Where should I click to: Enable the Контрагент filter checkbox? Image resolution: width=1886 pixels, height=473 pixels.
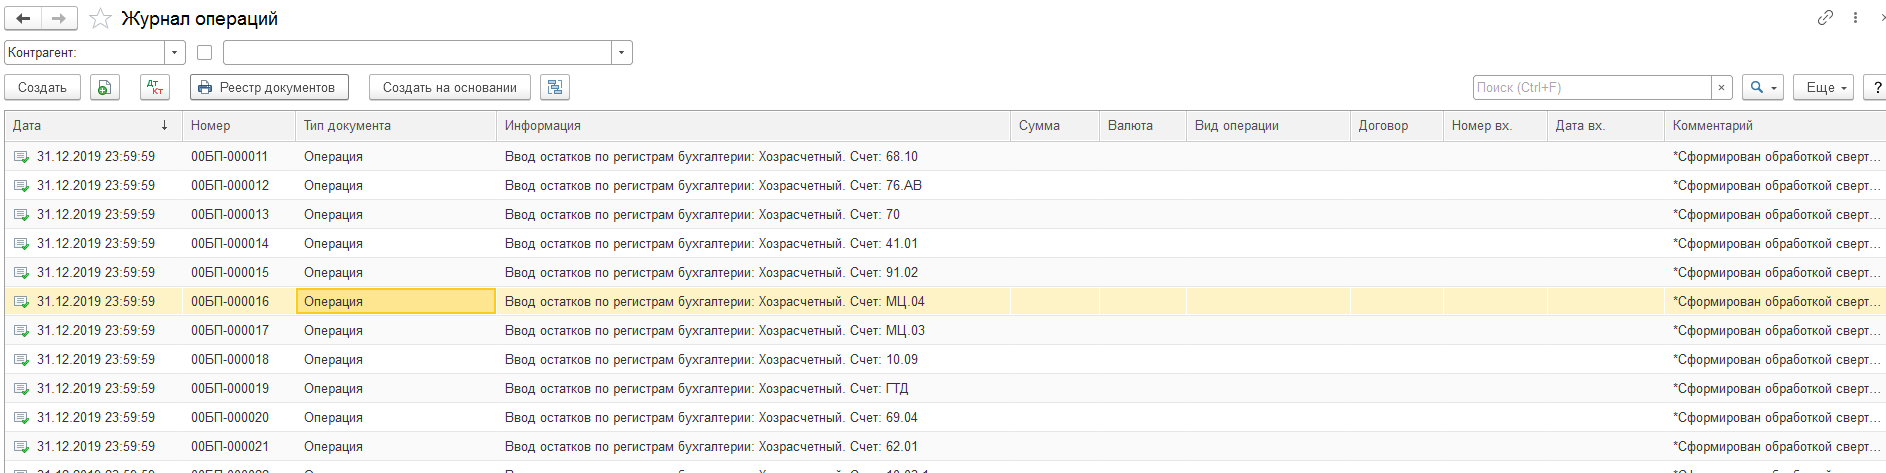tap(205, 53)
